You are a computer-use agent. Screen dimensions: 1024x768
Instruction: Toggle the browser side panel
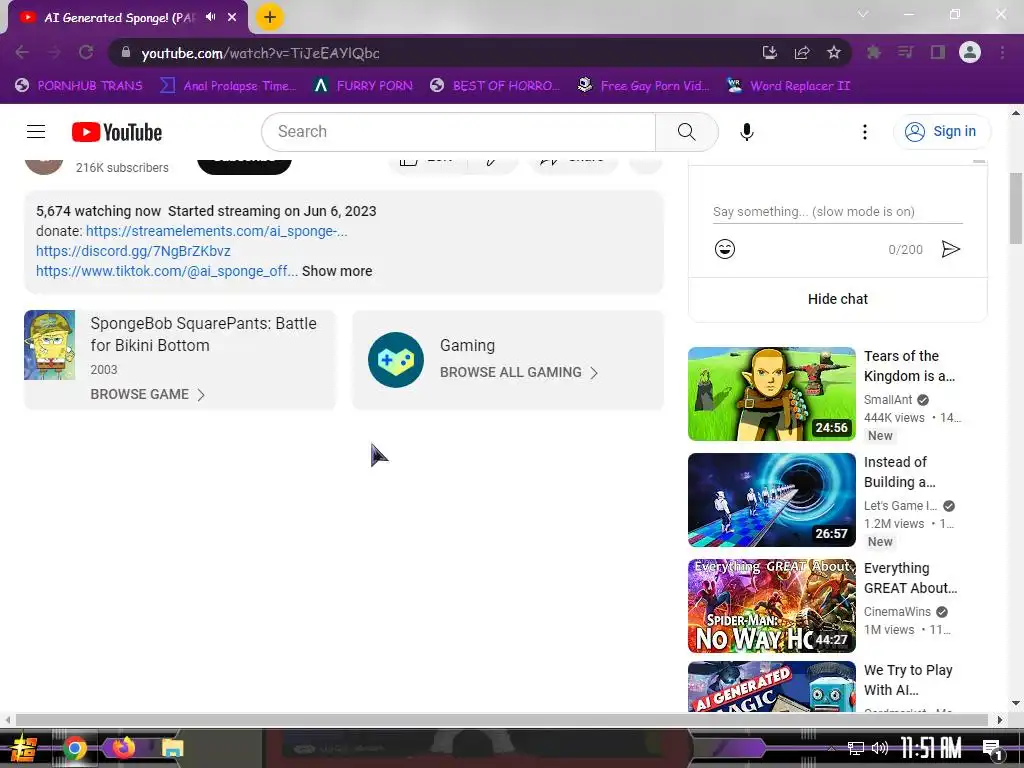coord(938,52)
